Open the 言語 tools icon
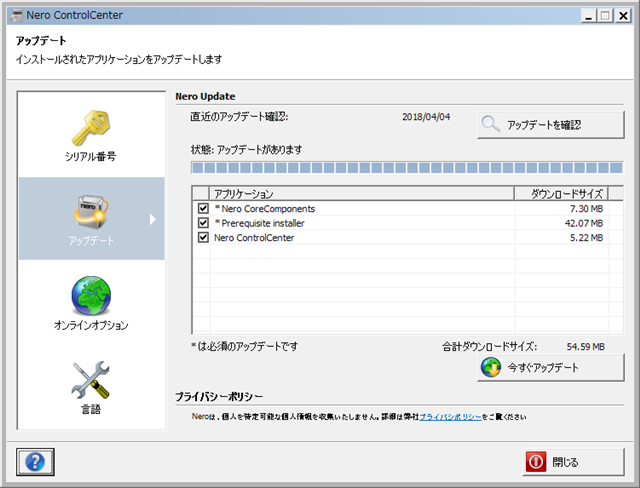 coord(91,380)
